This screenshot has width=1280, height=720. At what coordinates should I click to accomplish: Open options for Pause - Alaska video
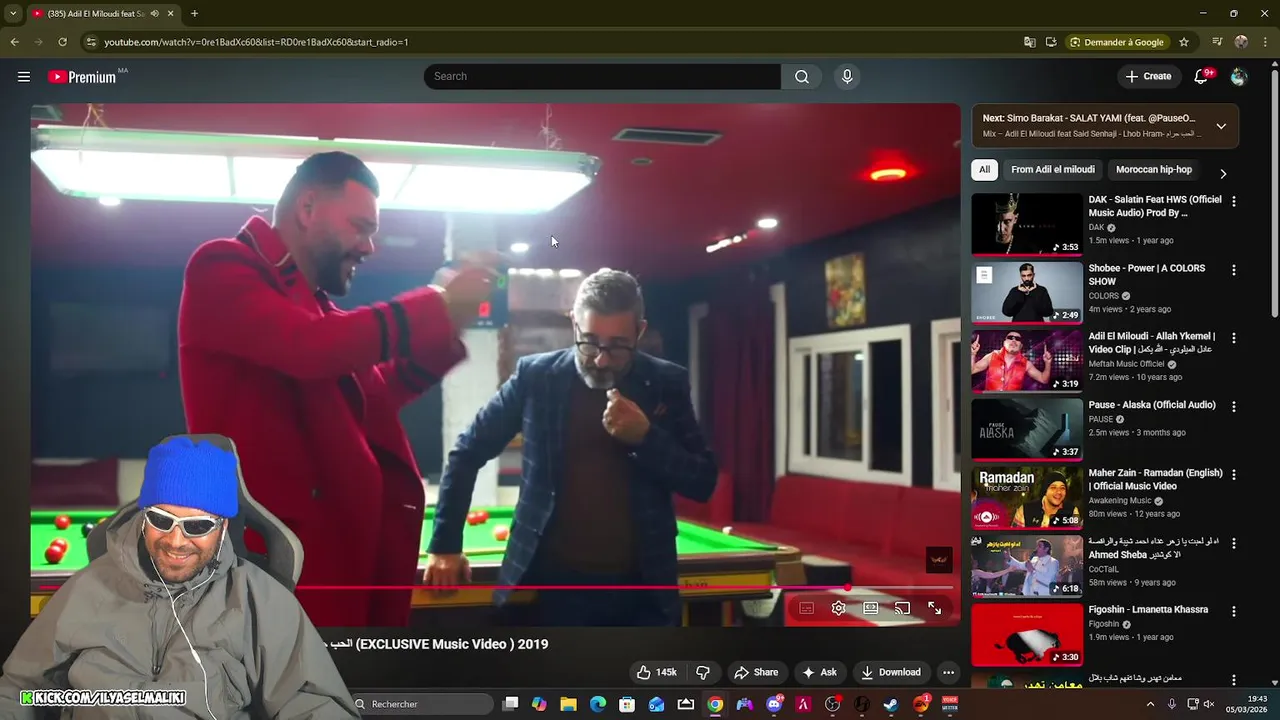1233,406
